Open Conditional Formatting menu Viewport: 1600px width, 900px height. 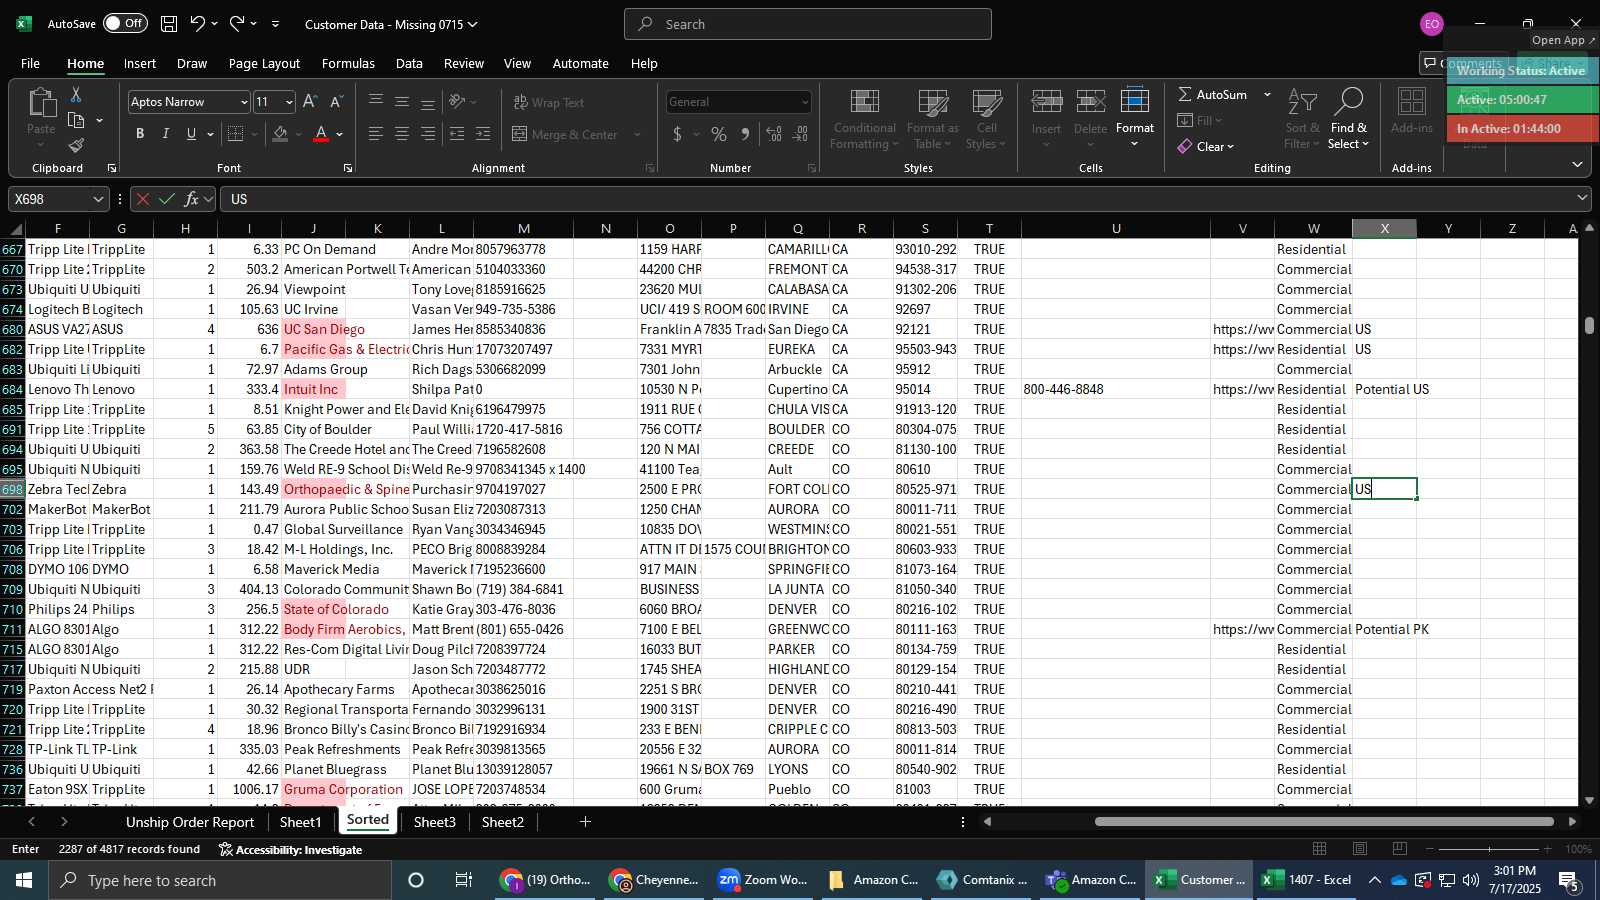tap(864, 119)
